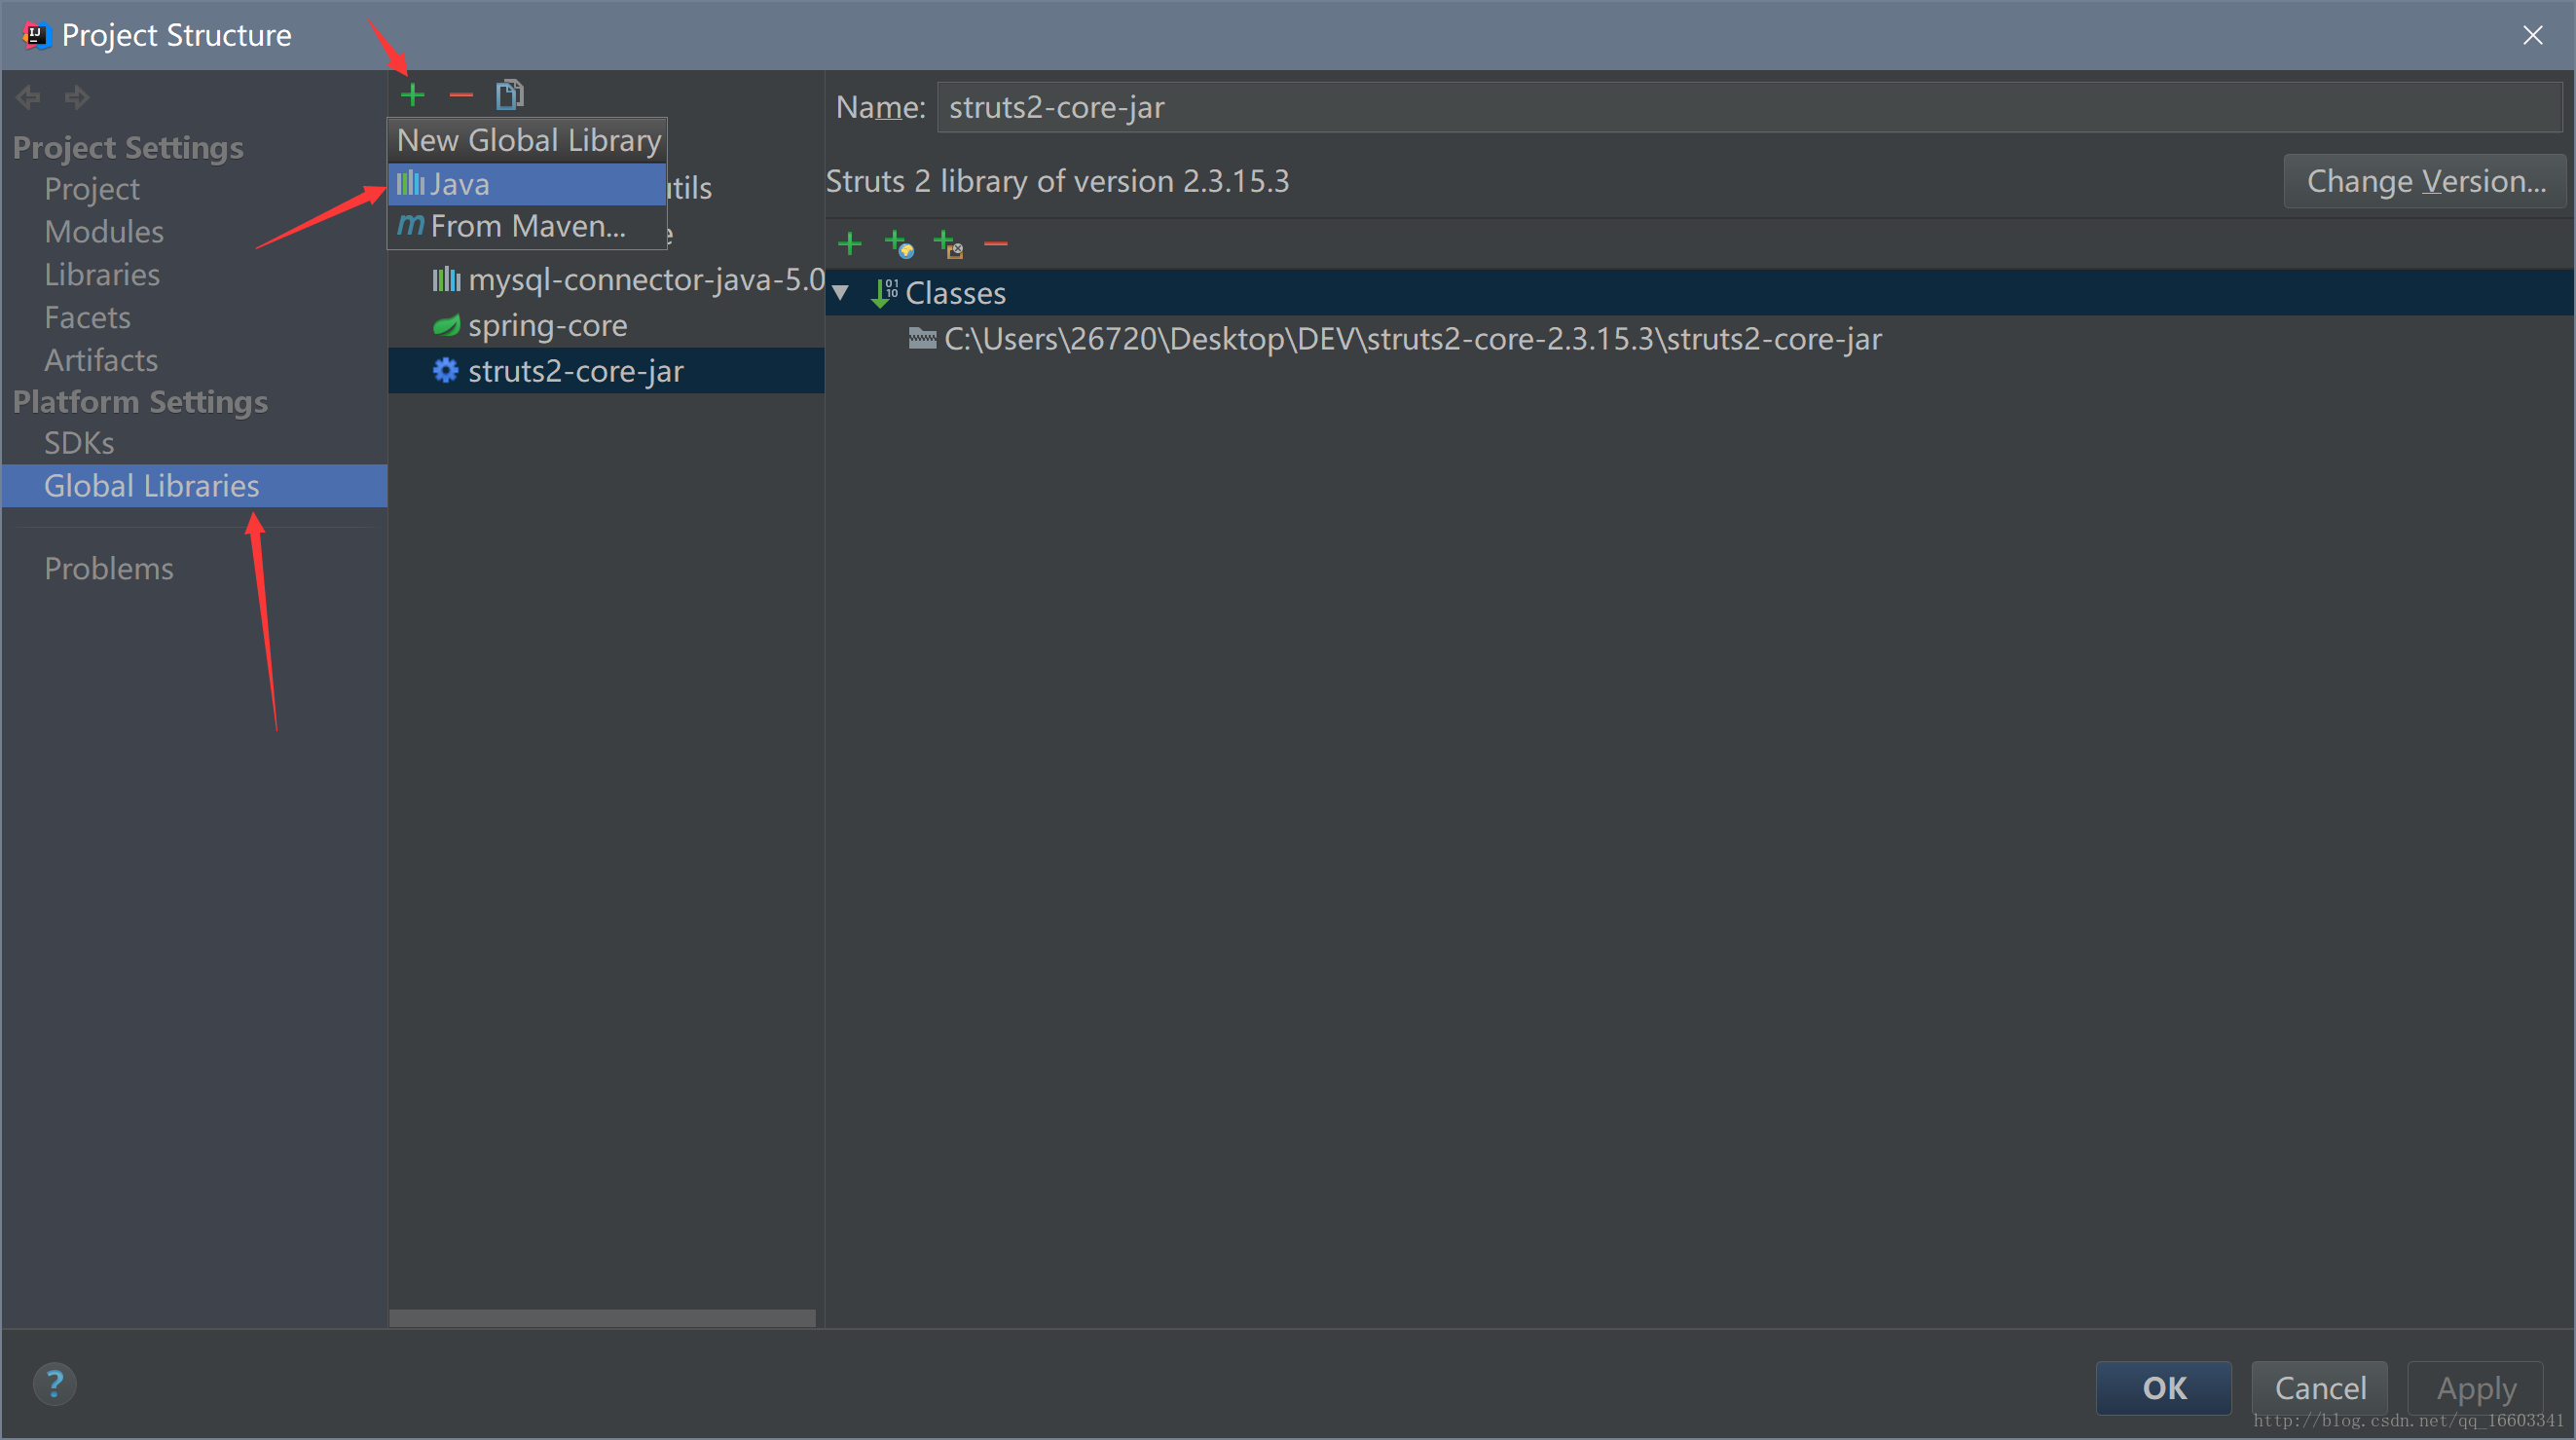Click the library Name input field
Image resolution: width=2576 pixels, height=1440 pixels.
[1749, 107]
